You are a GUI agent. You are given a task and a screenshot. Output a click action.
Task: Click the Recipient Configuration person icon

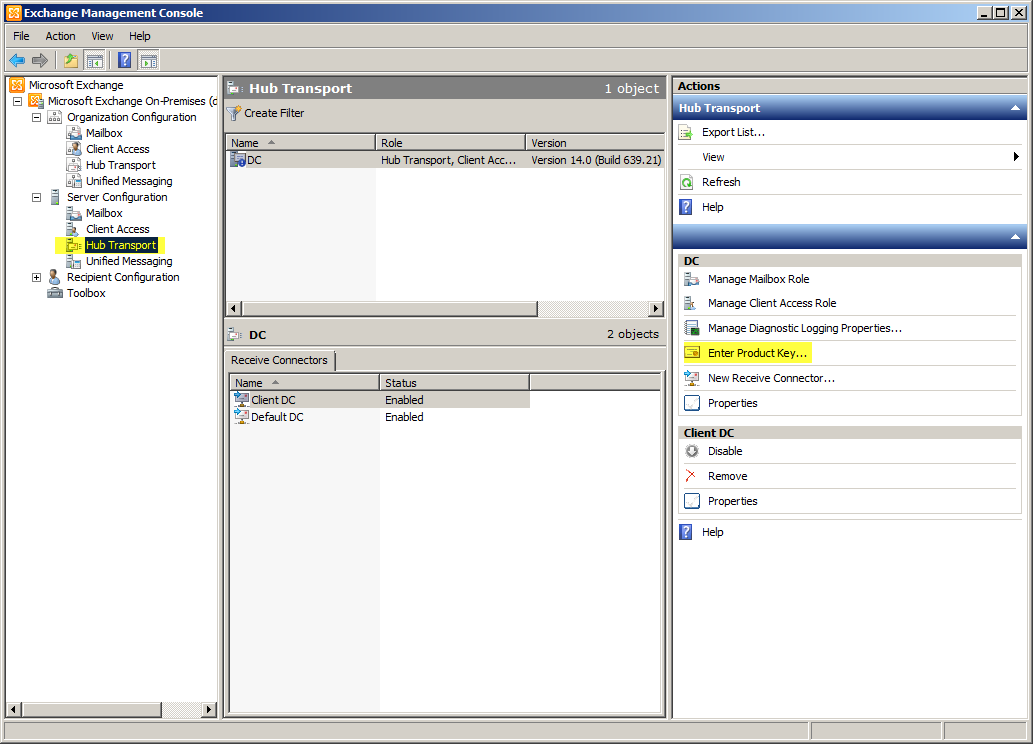click(x=55, y=277)
